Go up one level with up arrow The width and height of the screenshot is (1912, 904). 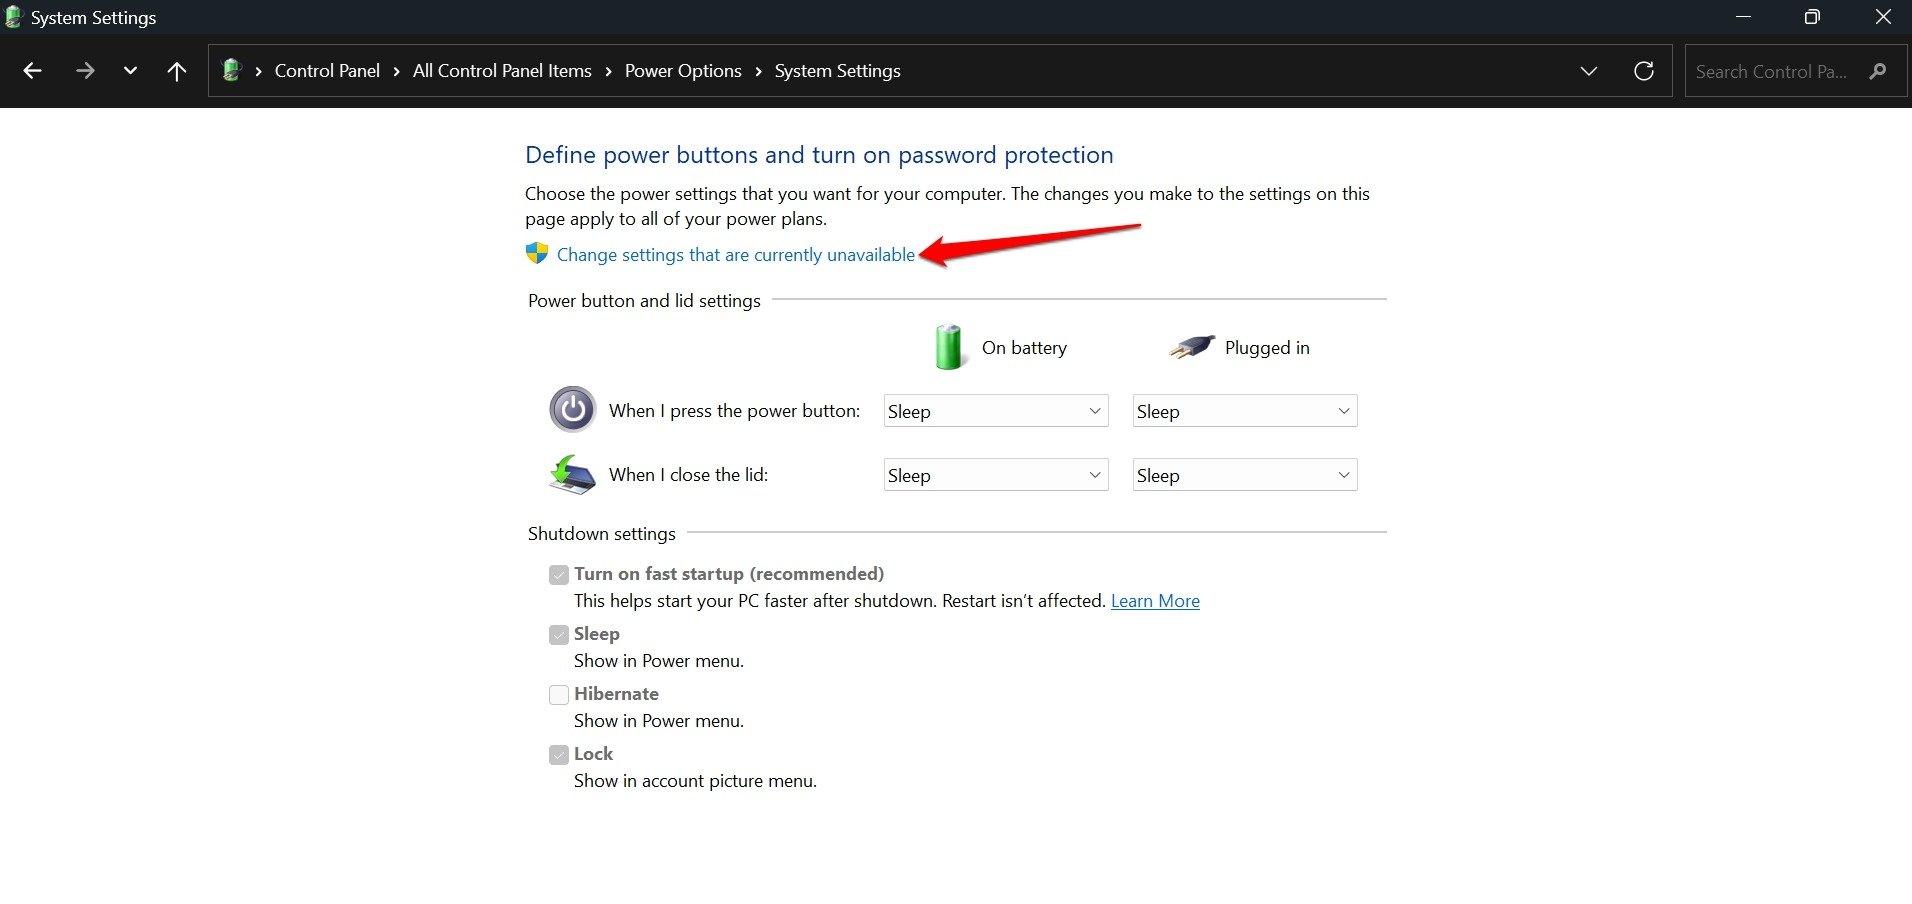[177, 71]
